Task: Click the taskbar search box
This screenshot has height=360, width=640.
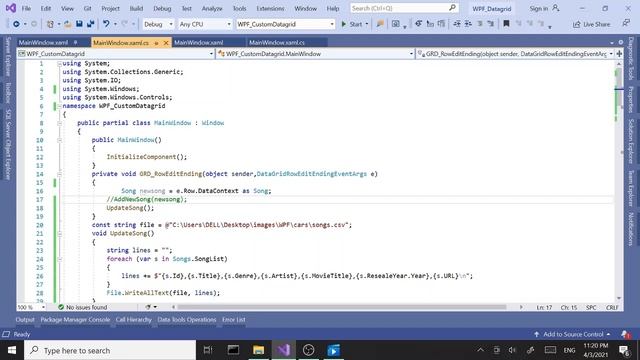Action: (110, 350)
